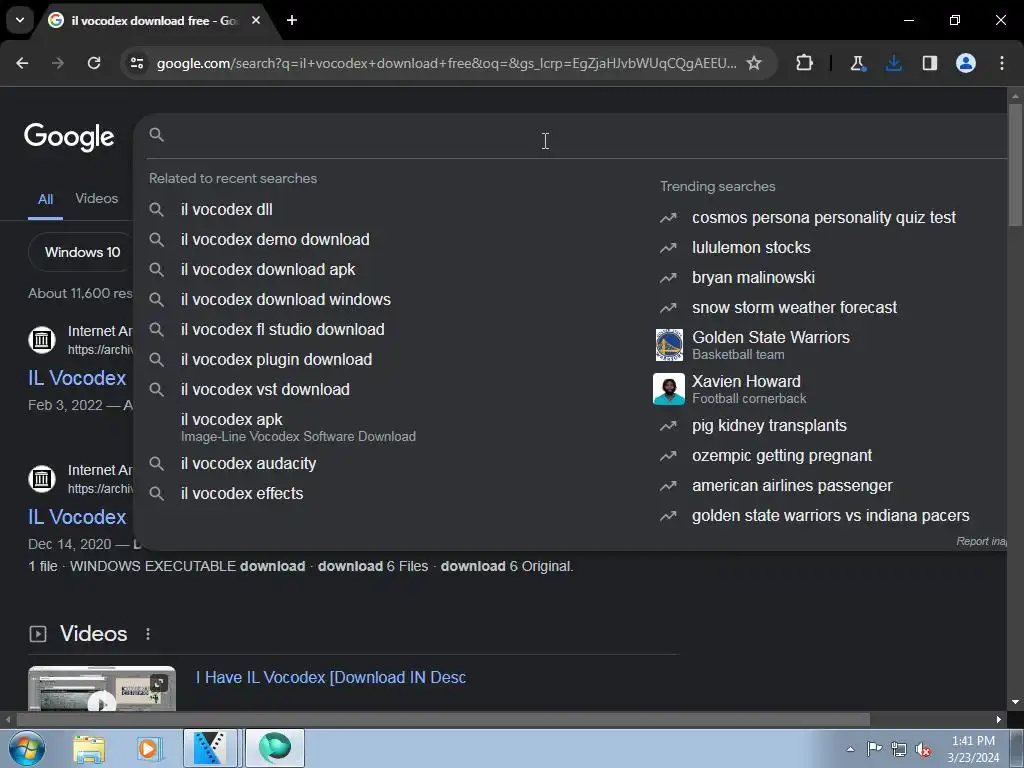The height and width of the screenshot is (768, 1024).
Task: Open trending Golden State Warriors entry
Action: 771,345
